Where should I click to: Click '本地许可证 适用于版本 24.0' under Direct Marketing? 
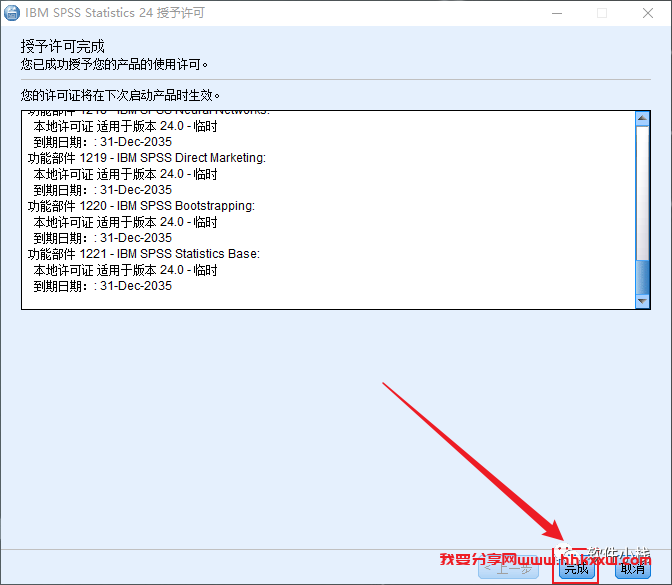click(x=108, y=174)
